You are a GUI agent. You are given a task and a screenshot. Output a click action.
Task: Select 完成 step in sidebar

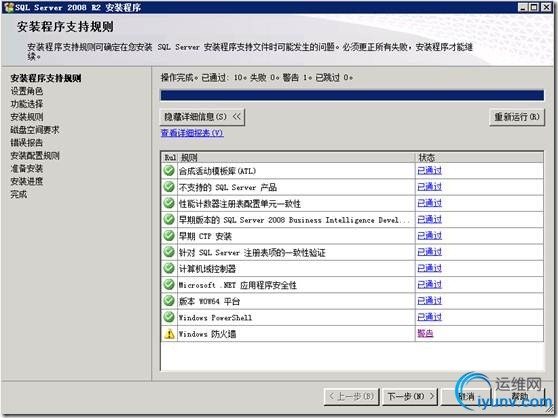tap(19, 194)
